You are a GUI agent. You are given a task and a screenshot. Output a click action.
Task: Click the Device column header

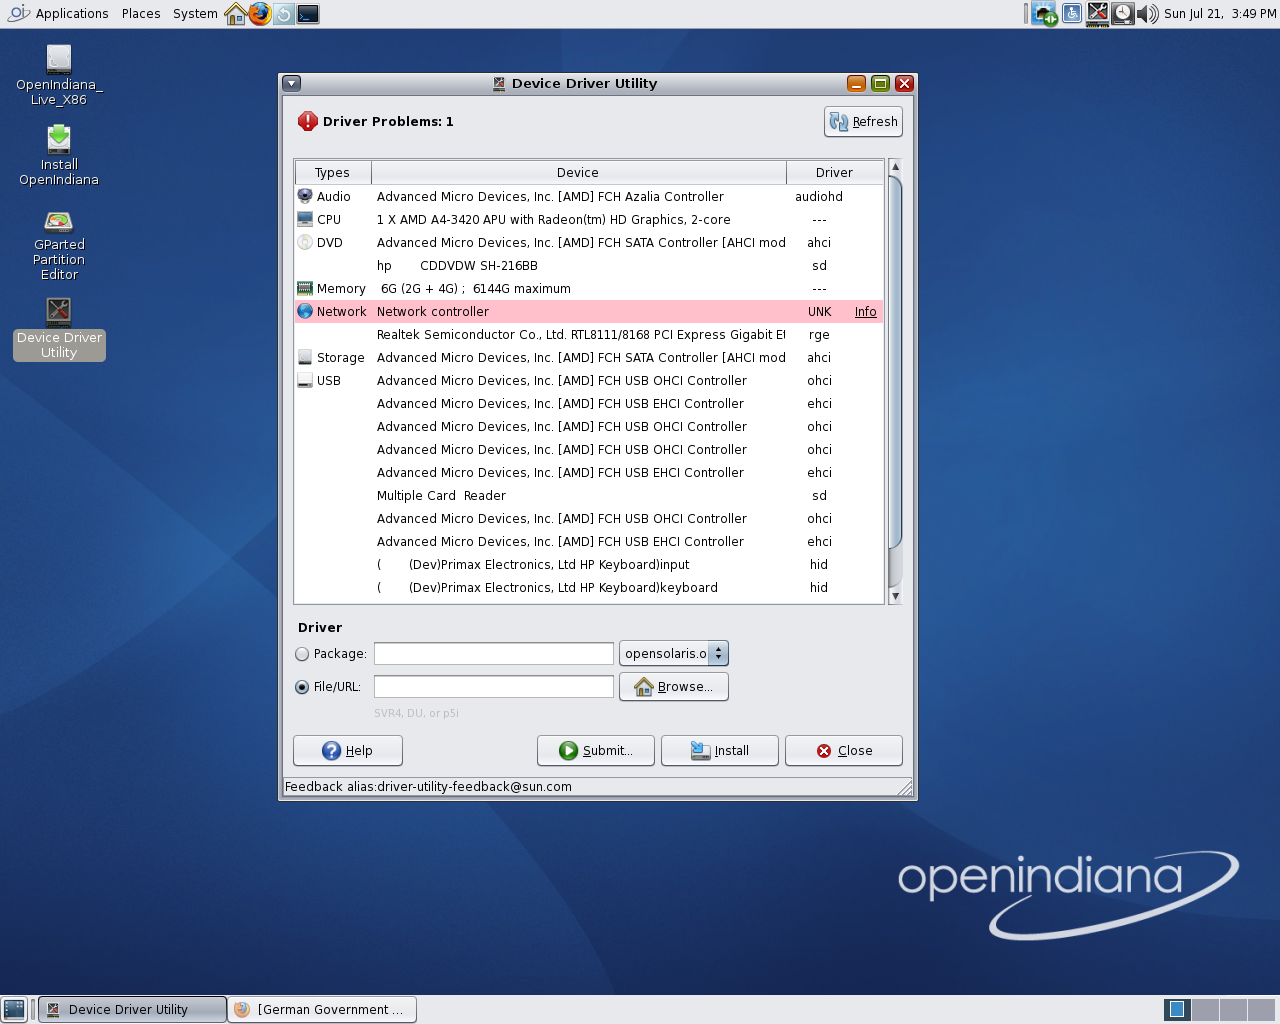point(579,172)
